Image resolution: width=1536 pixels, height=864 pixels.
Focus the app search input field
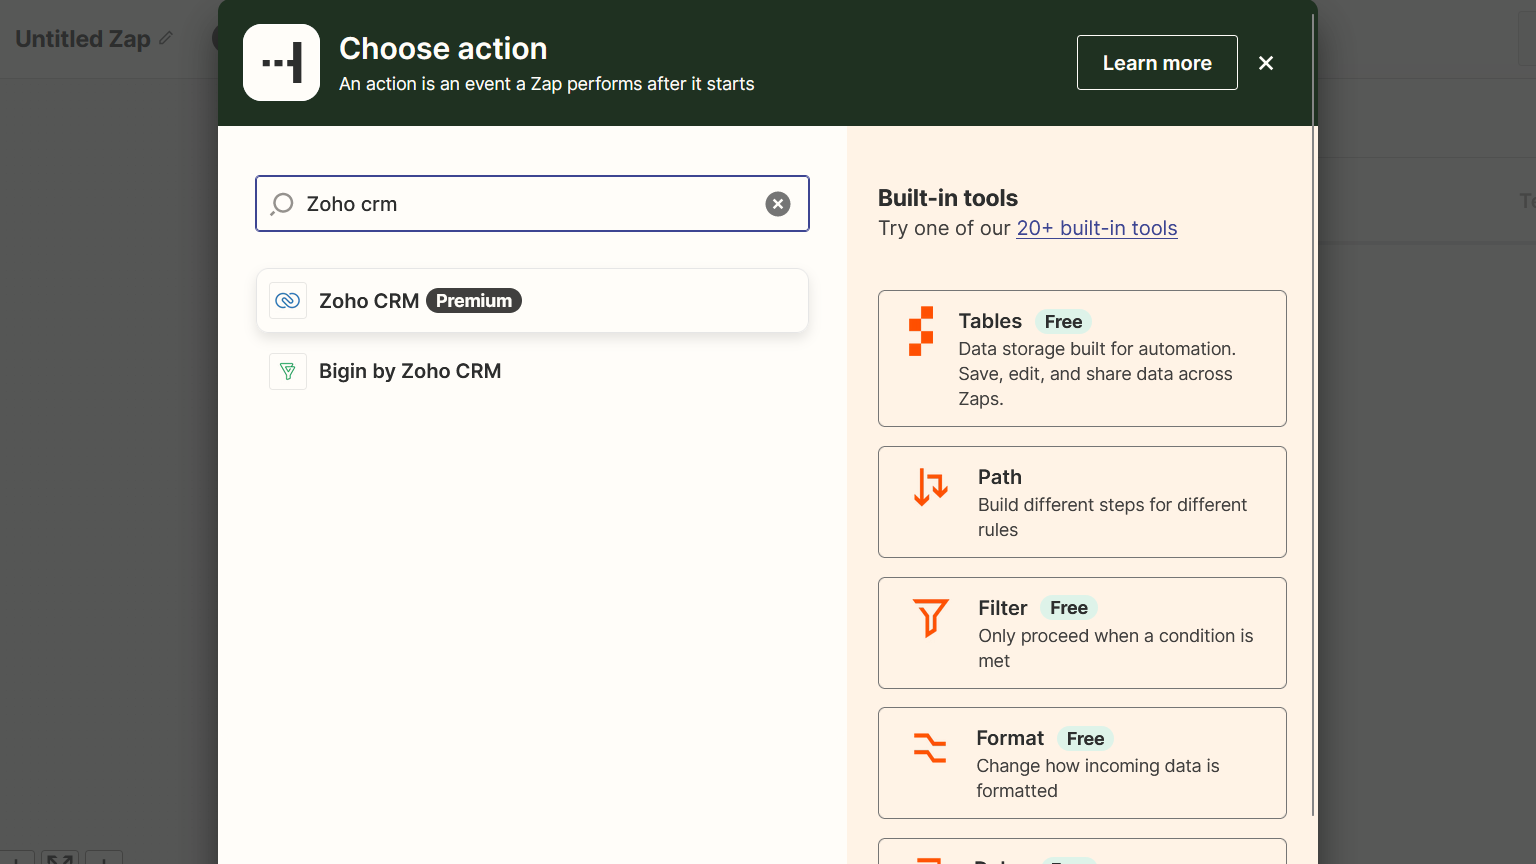click(530, 204)
